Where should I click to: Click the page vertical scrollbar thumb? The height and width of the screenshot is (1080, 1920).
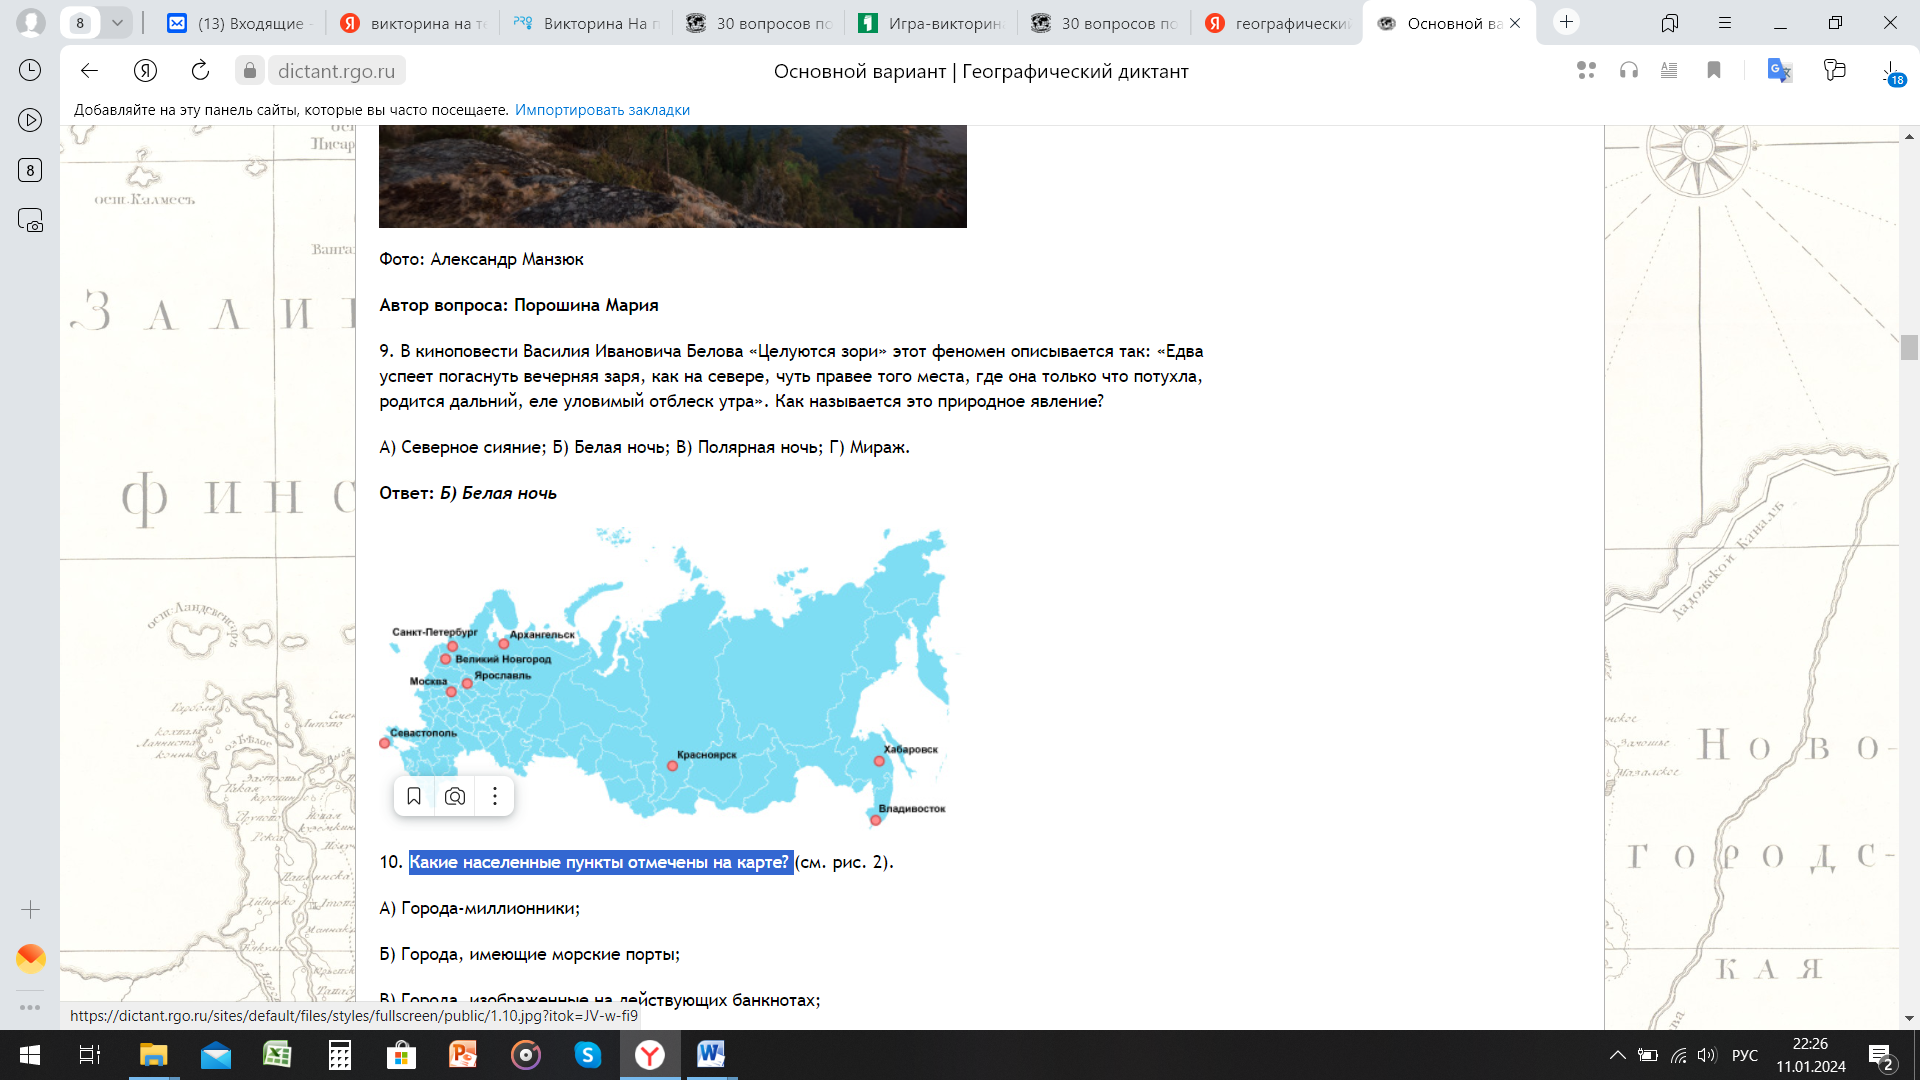pos(1909,347)
